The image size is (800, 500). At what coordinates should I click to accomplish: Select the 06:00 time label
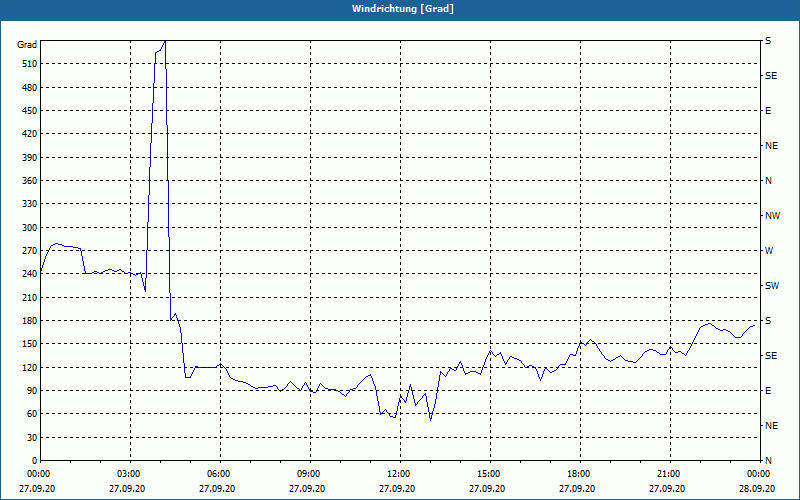click(220, 474)
